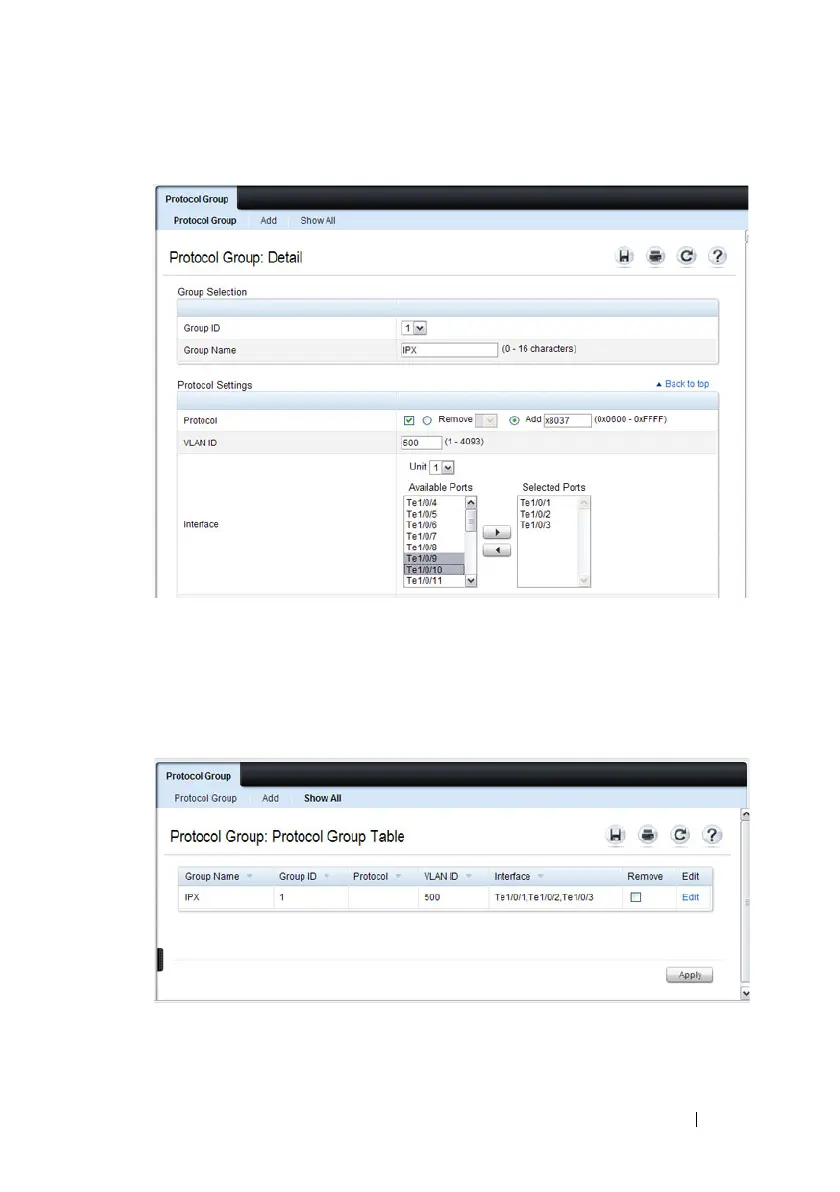Click Table panel scrollbar up arrow
The height and width of the screenshot is (1192, 840).
[x=746, y=815]
